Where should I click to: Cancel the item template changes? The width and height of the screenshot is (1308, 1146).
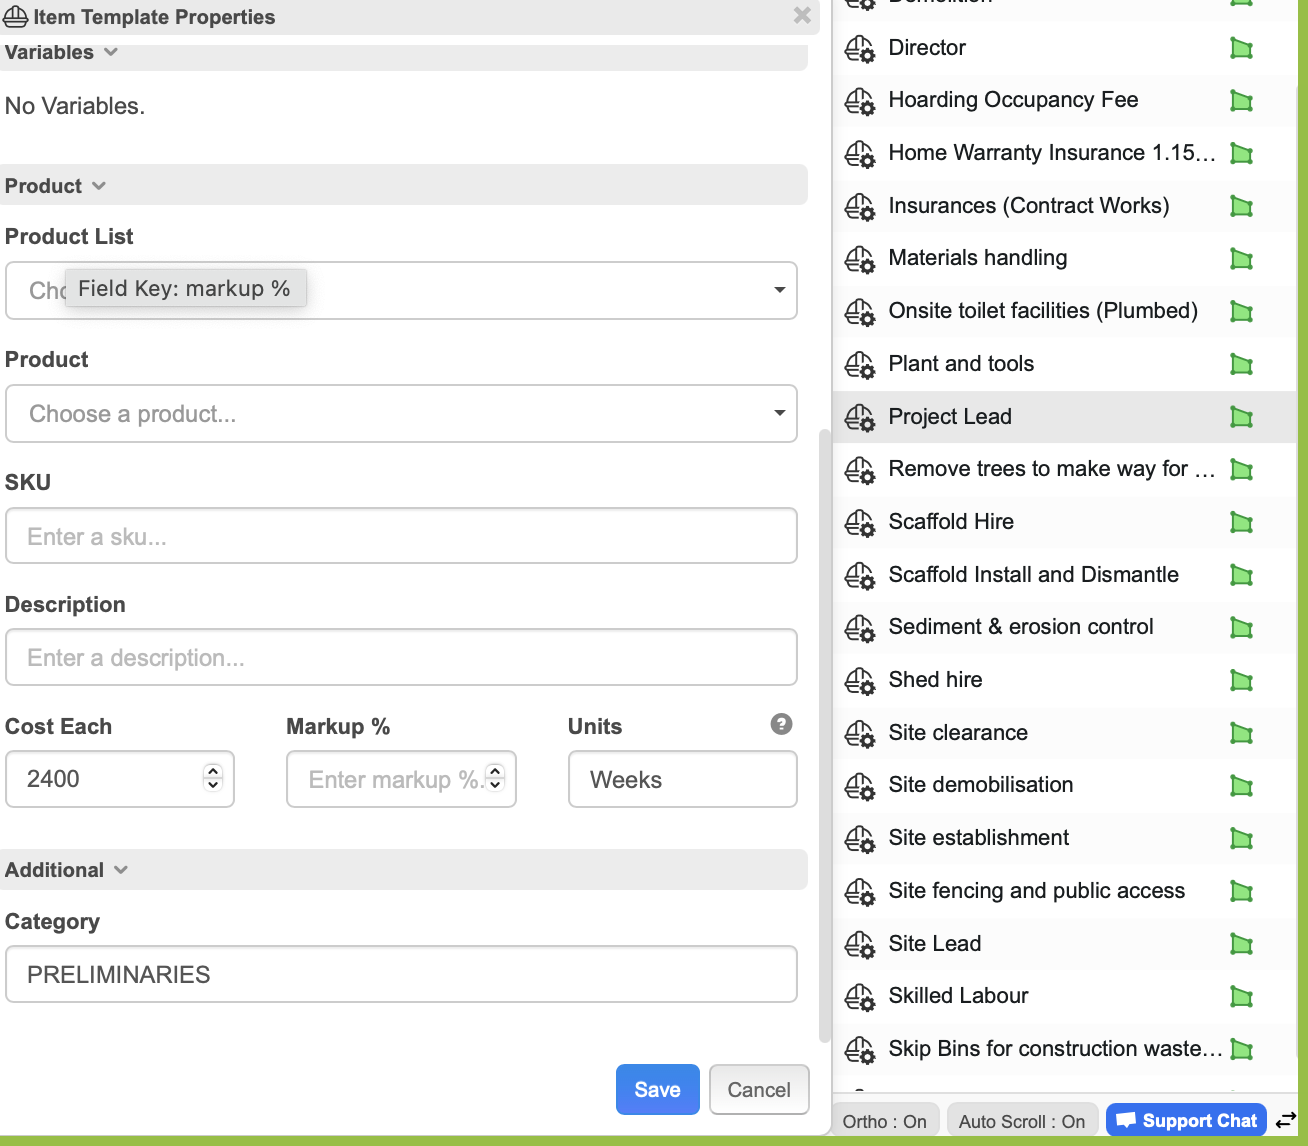coord(758,1090)
